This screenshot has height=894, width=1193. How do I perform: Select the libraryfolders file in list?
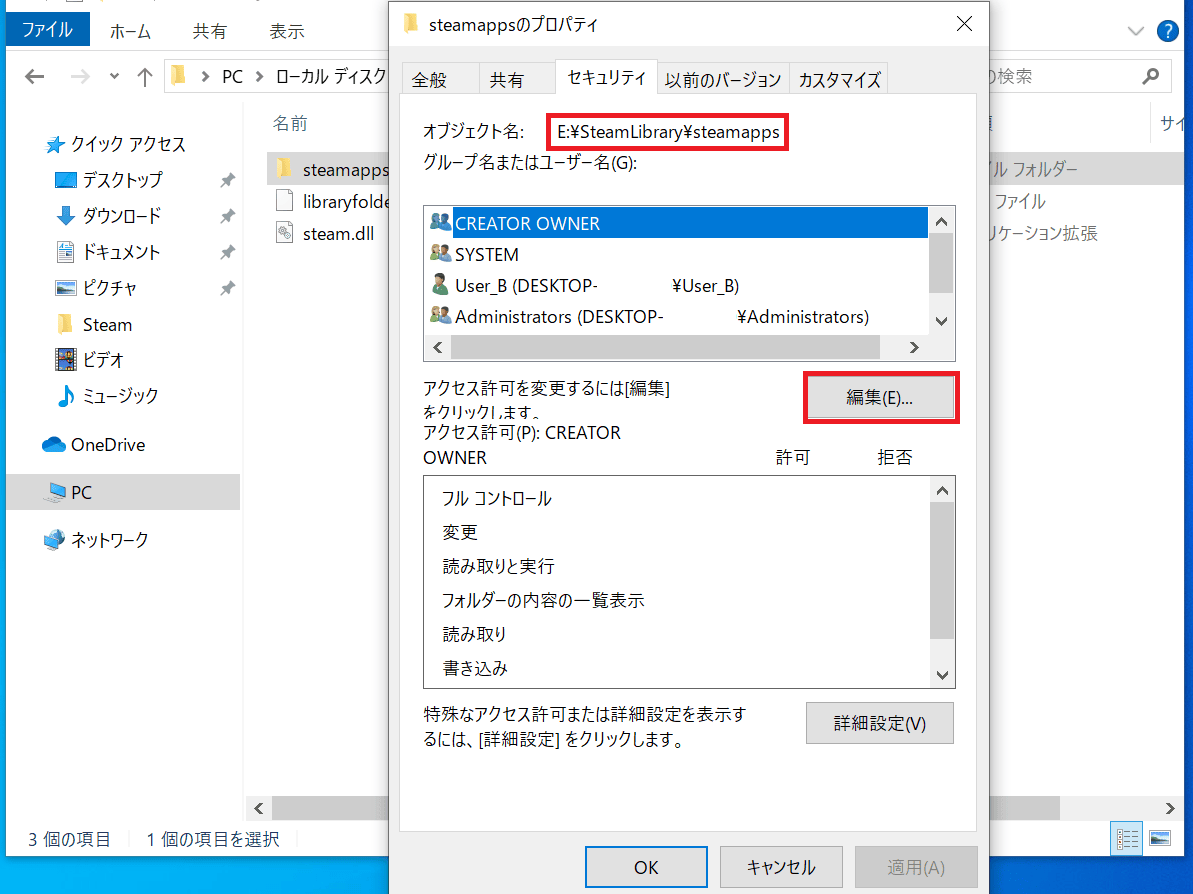click(x=332, y=202)
